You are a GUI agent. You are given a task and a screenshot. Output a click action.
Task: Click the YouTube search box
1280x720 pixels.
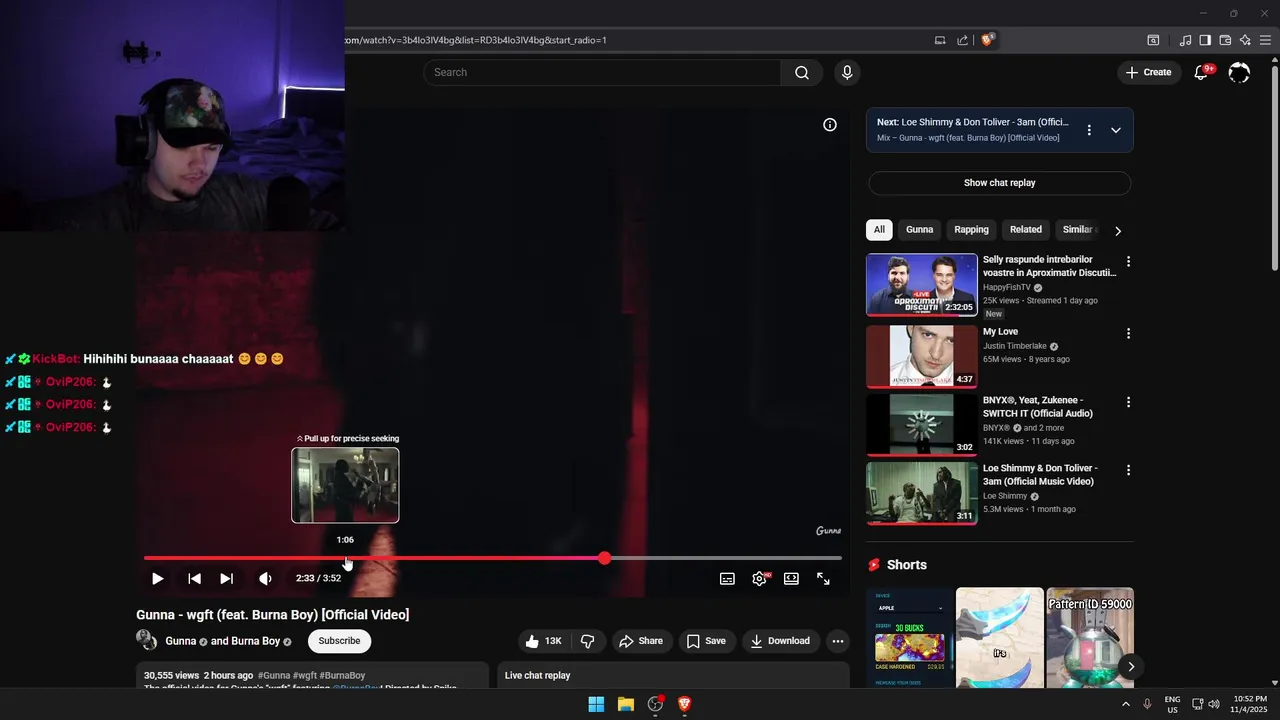coord(602,72)
